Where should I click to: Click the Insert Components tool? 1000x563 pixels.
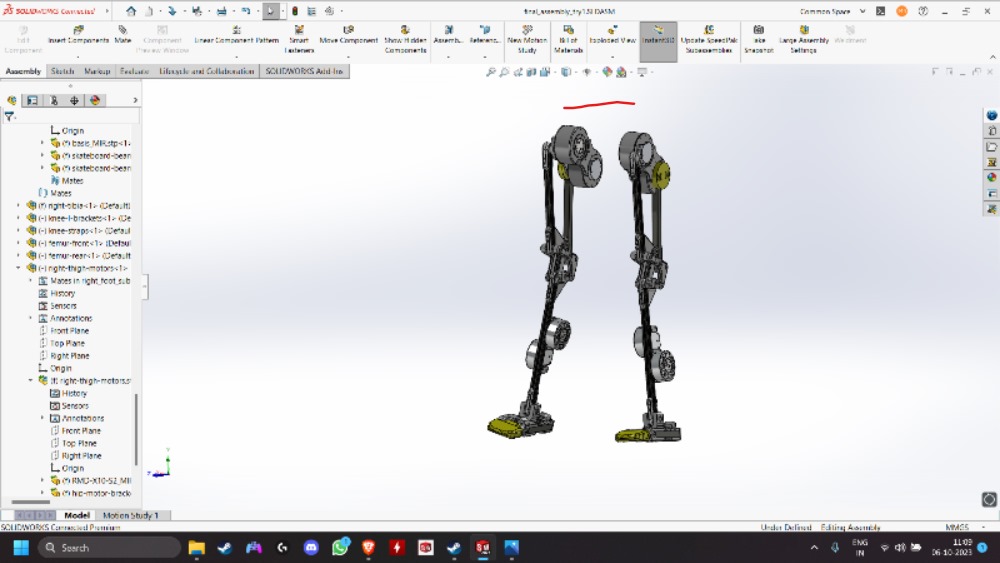click(x=78, y=35)
